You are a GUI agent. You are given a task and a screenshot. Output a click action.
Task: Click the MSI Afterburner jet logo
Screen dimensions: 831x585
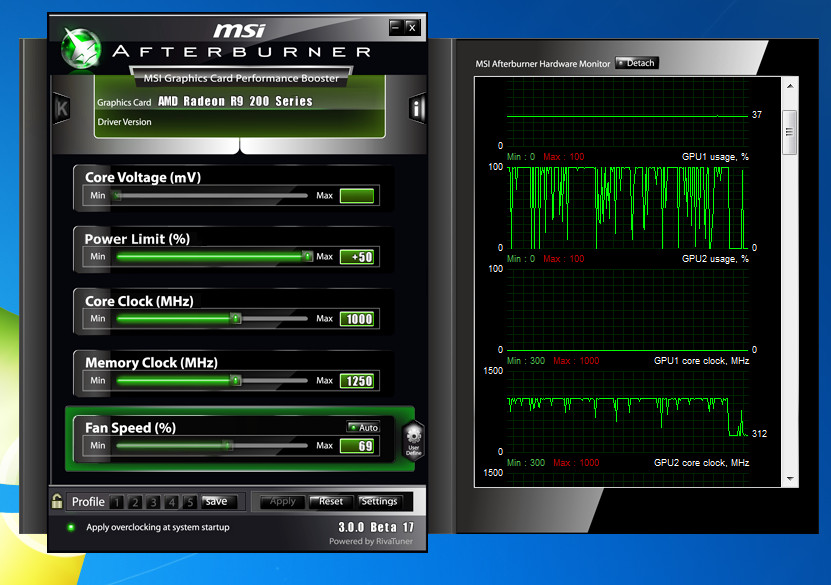81,48
